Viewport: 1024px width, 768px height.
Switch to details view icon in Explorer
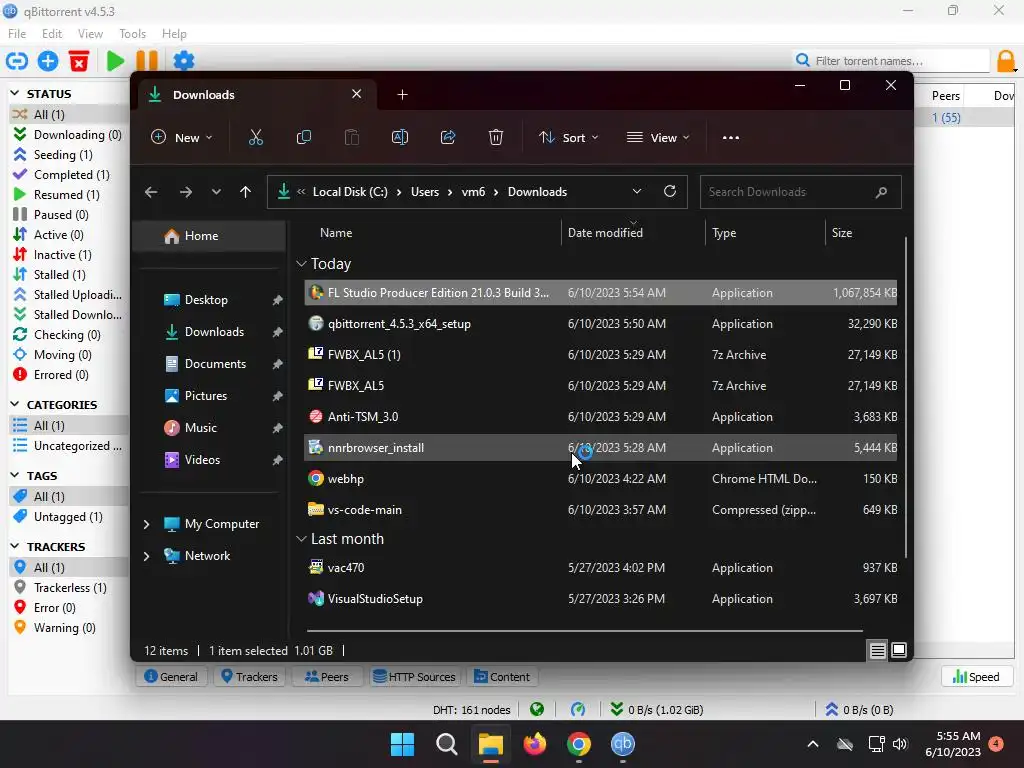point(878,650)
